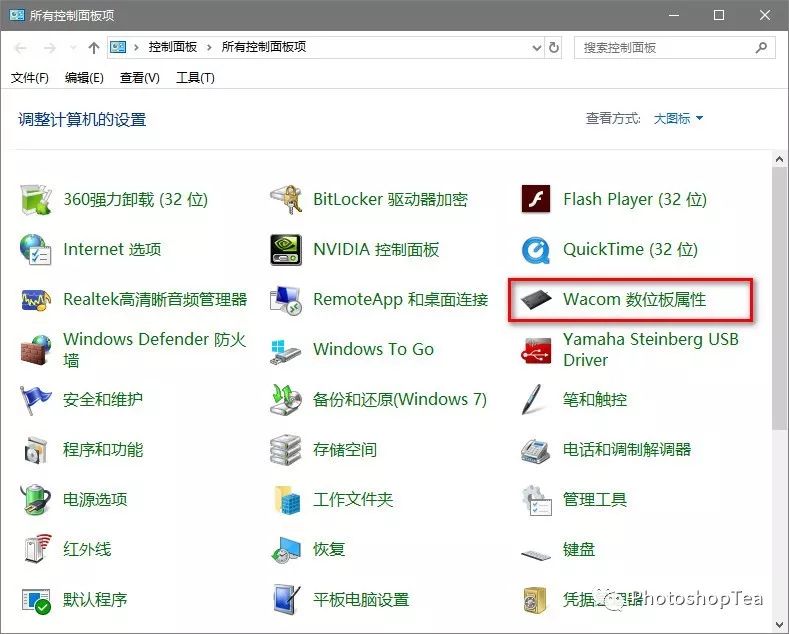Click the 红外线 icon
Image resolution: width=789 pixels, height=634 pixels.
[37, 548]
